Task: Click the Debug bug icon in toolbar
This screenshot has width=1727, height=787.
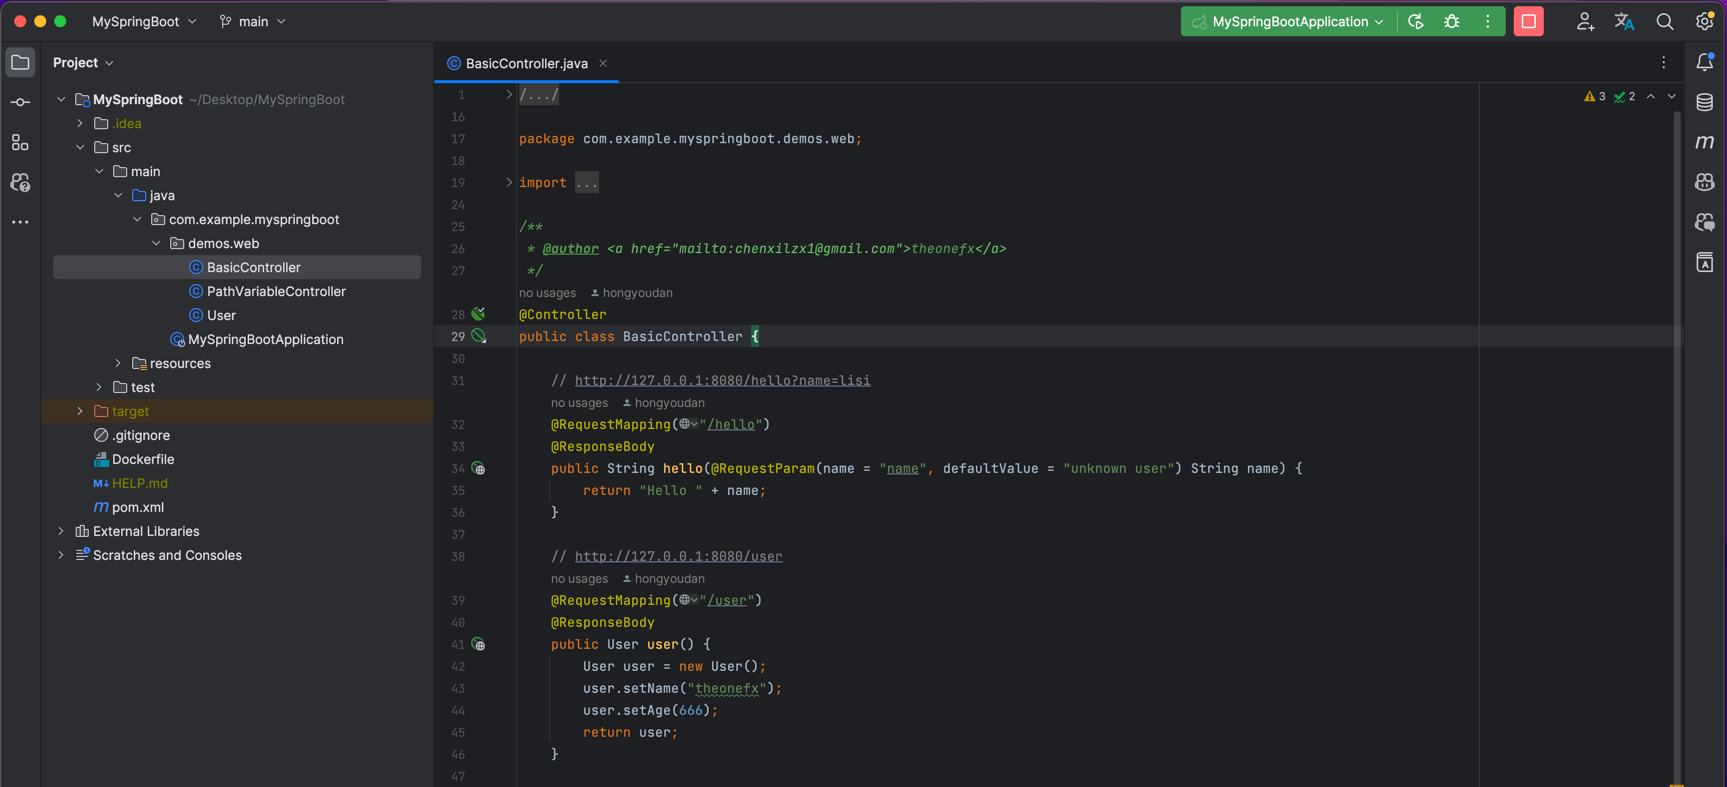Action: [x=1452, y=22]
